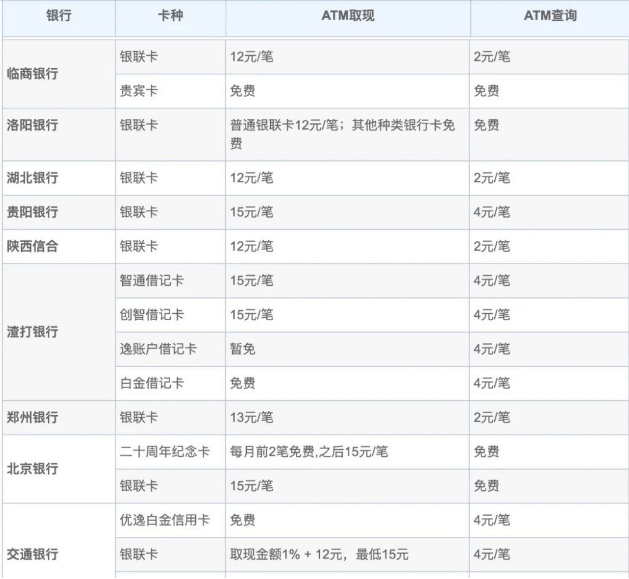Click the 银行 column header
This screenshot has height=579, width=629.
(59, 16)
